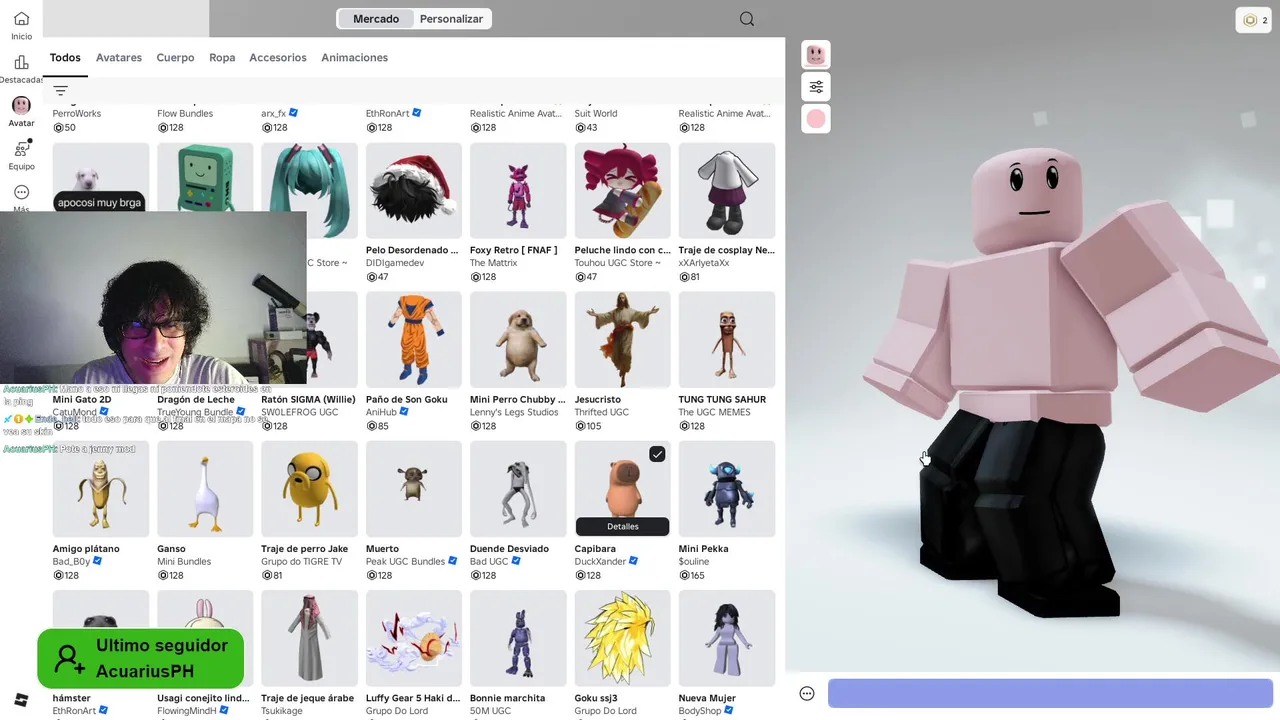1280x720 pixels.
Task: Open the Más options icon in sidebar
Action: (21, 192)
